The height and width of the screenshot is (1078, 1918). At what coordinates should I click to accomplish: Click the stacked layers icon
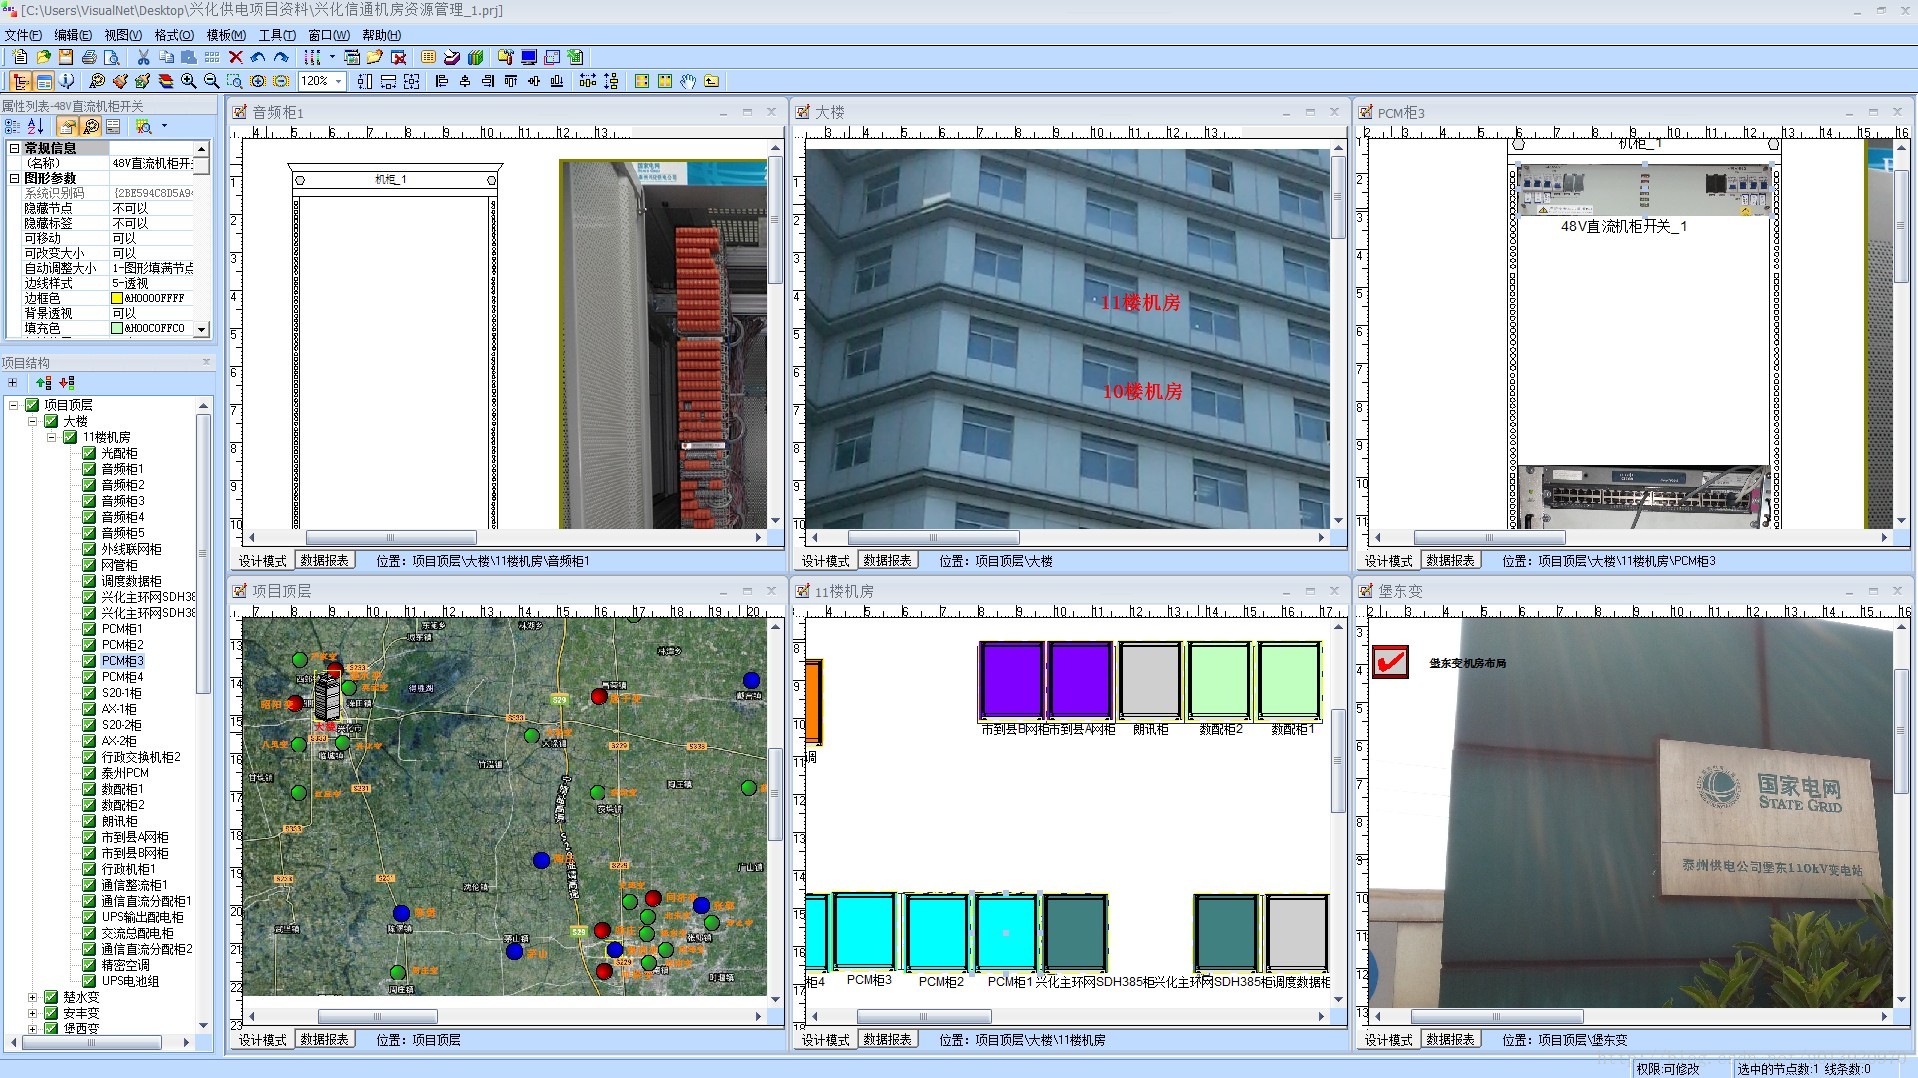pyautogui.click(x=166, y=81)
